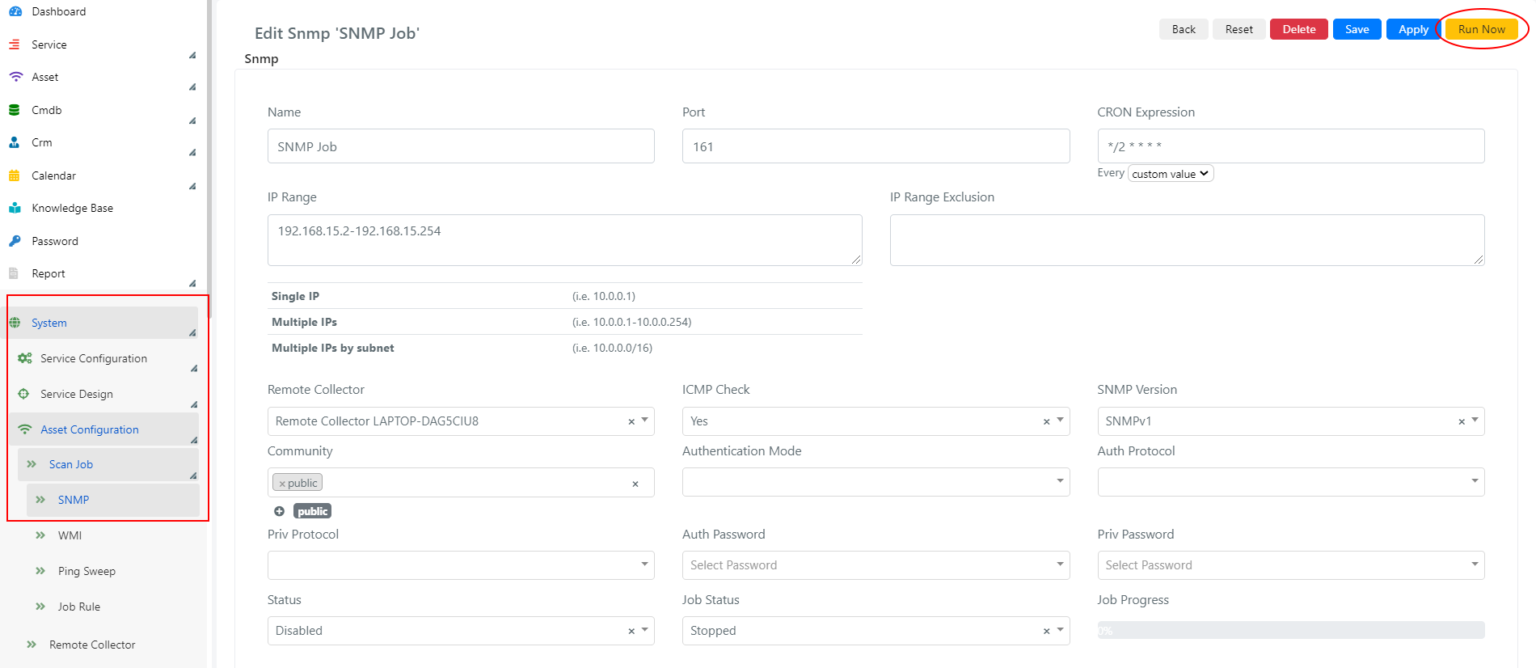1536x668 pixels.
Task: Click the Run Now button
Action: pyautogui.click(x=1481, y=29)
